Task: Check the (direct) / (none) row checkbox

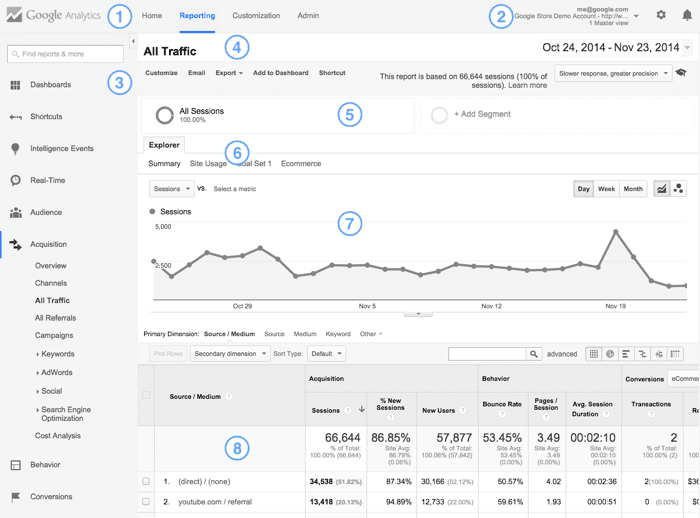Action: pyautogui.click(x=146, y=481)
